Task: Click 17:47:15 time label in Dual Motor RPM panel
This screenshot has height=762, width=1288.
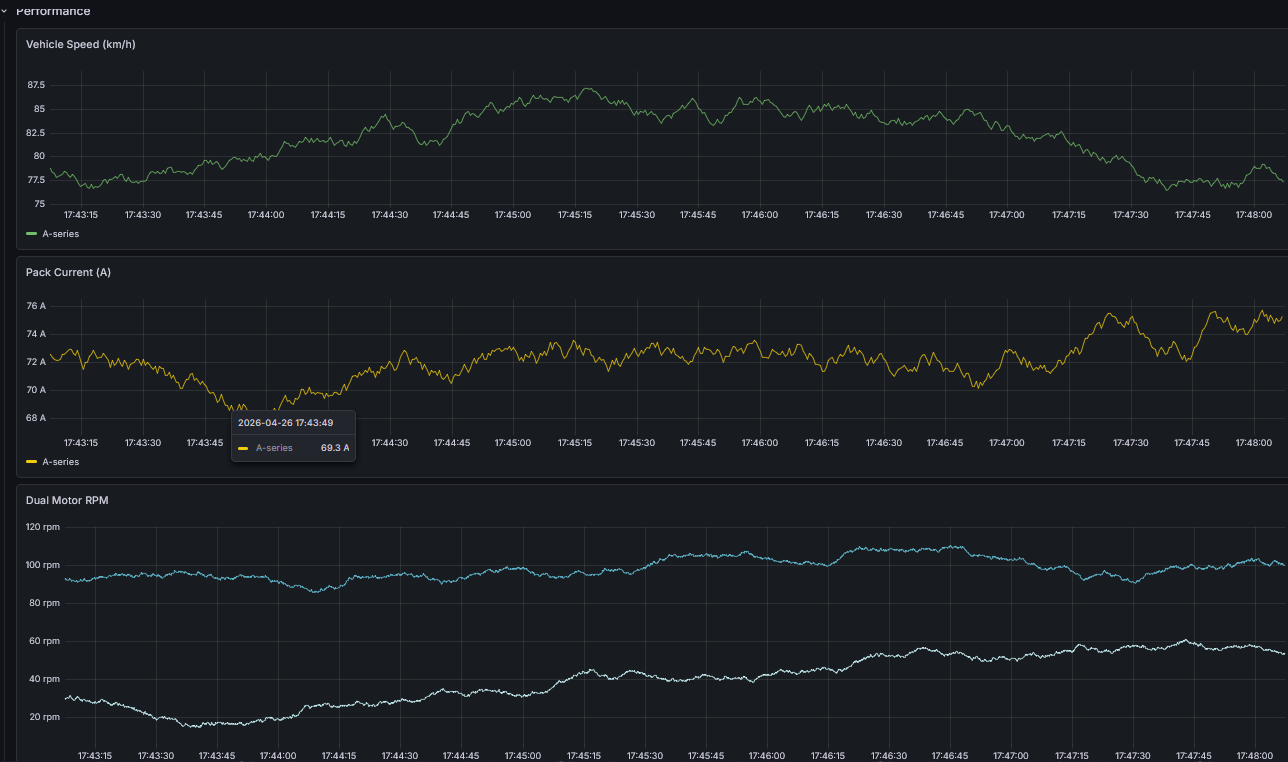Action: click(1071, 756)
